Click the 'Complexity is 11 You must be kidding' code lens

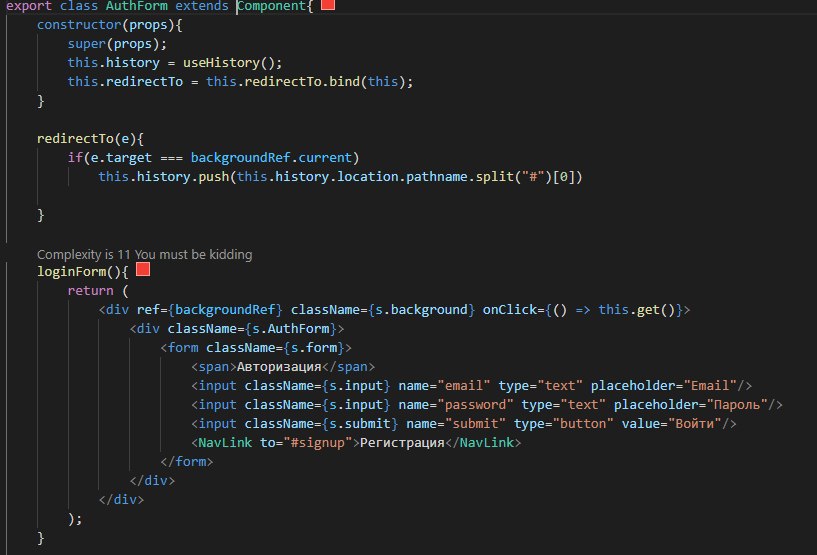pyautogui.click(x=144, y=254)
